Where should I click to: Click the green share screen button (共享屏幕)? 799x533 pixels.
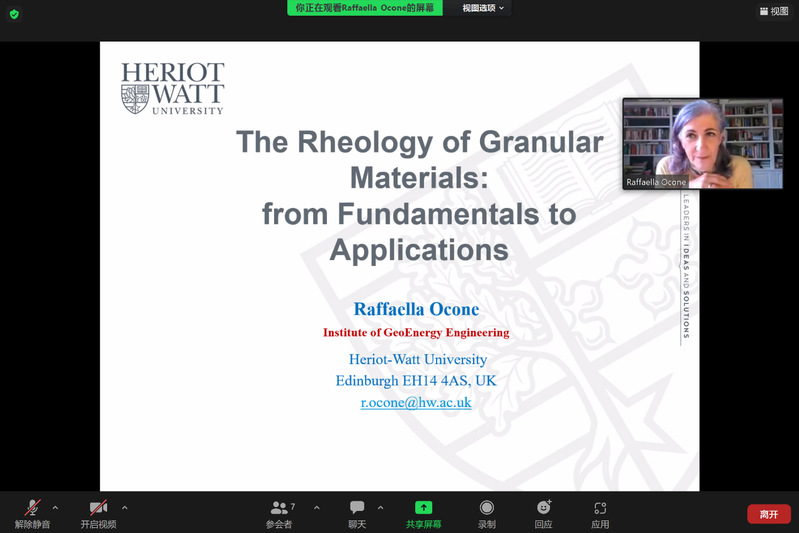point(423,514)
